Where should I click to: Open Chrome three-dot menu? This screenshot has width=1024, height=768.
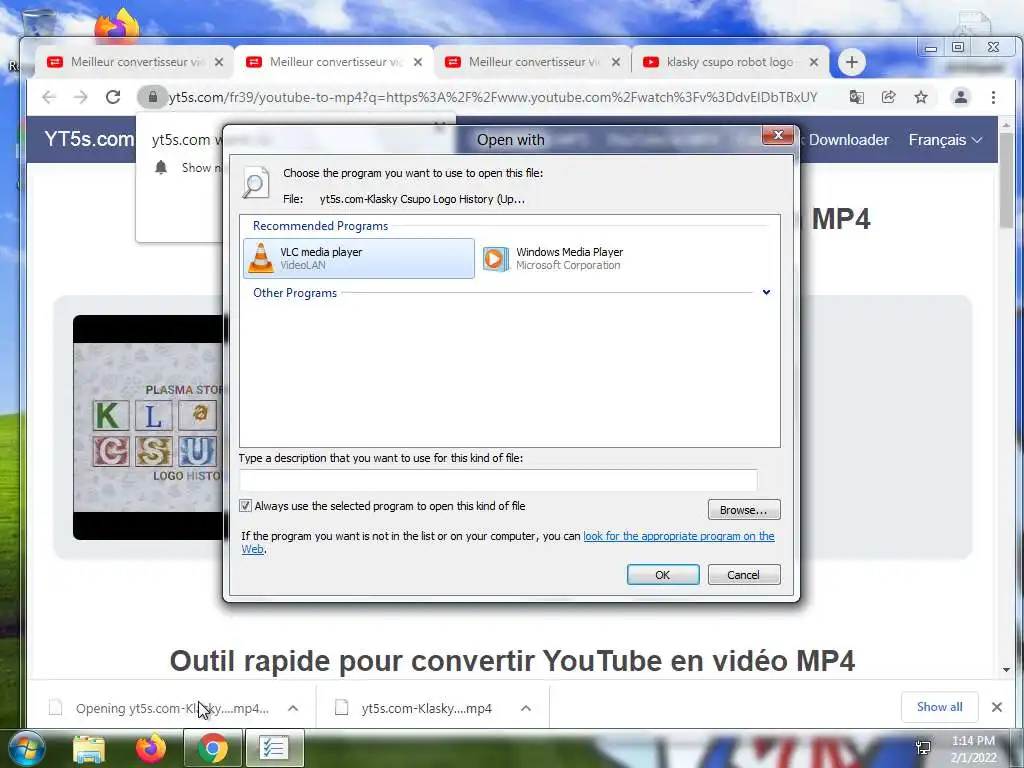993,97
